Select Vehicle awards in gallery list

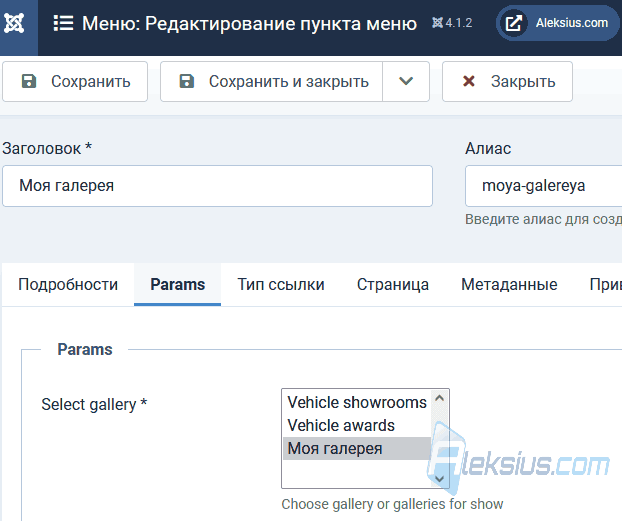pyautogui.click(x=357, y=425)
